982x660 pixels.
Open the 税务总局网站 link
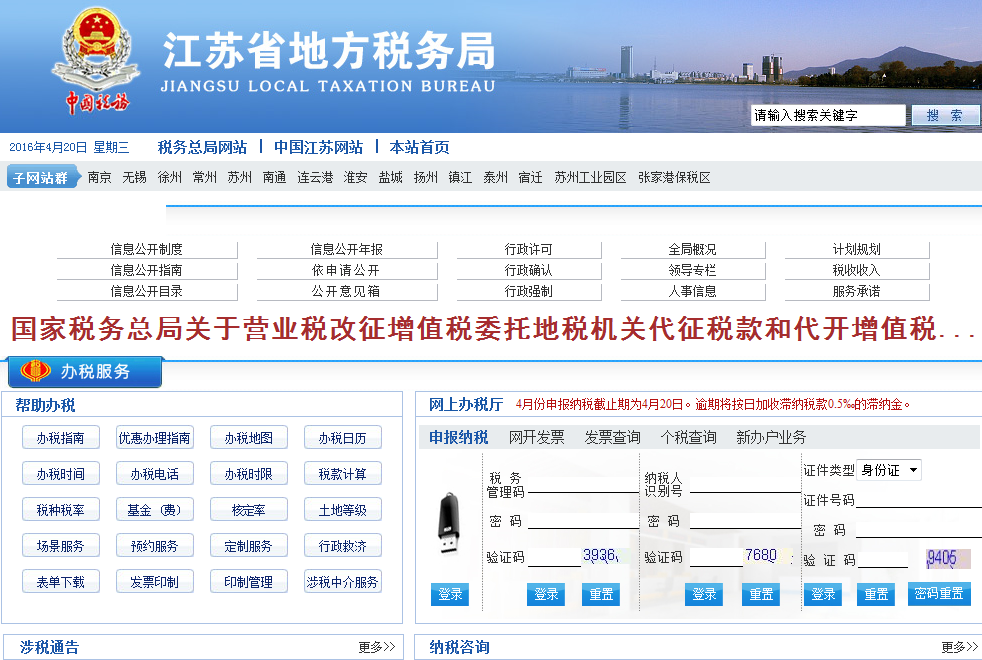click(x=202, y=147)
